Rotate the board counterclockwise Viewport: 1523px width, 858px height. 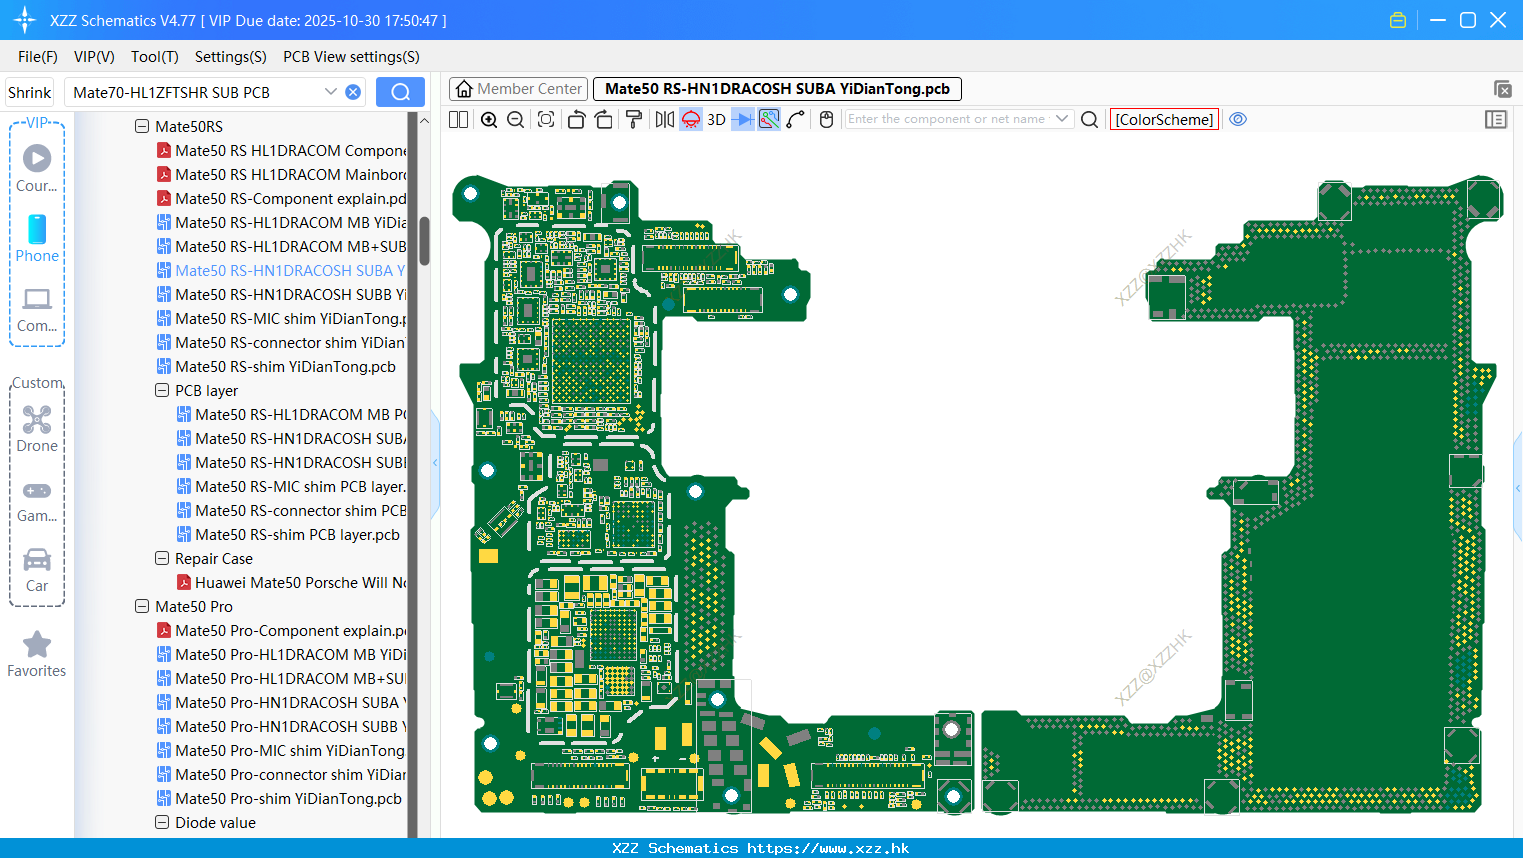point(576,119)
